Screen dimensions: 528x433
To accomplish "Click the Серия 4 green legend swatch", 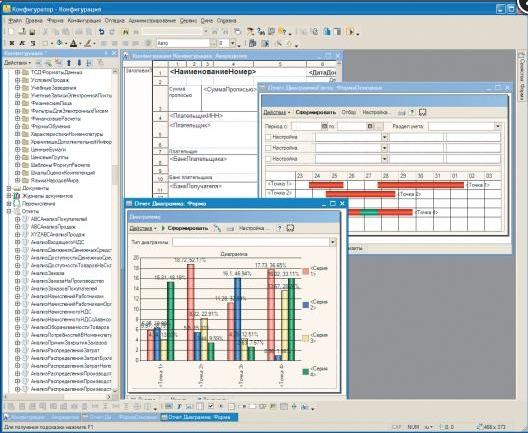I will click(x=305, y=372).
